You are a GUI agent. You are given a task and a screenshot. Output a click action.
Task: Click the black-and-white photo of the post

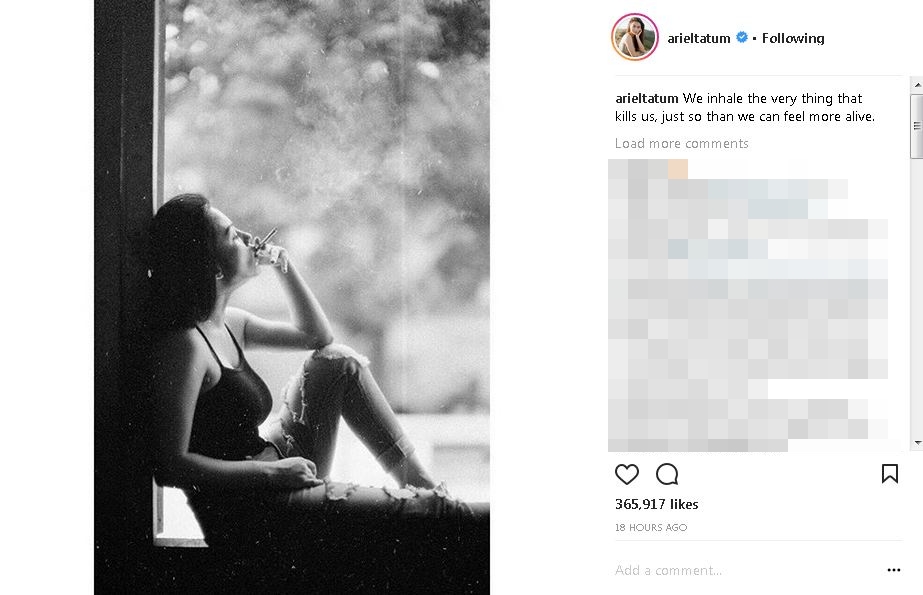[x=291, y=297]
